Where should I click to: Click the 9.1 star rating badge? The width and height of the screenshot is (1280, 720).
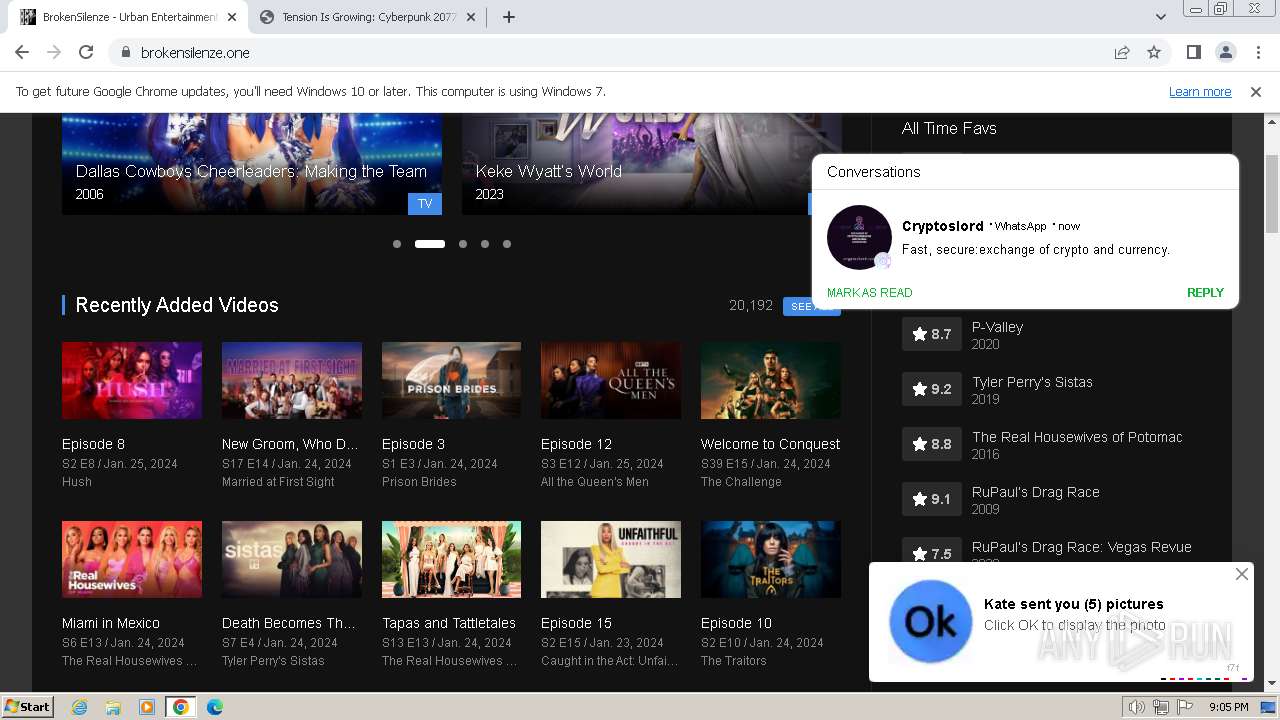[932, 499]
